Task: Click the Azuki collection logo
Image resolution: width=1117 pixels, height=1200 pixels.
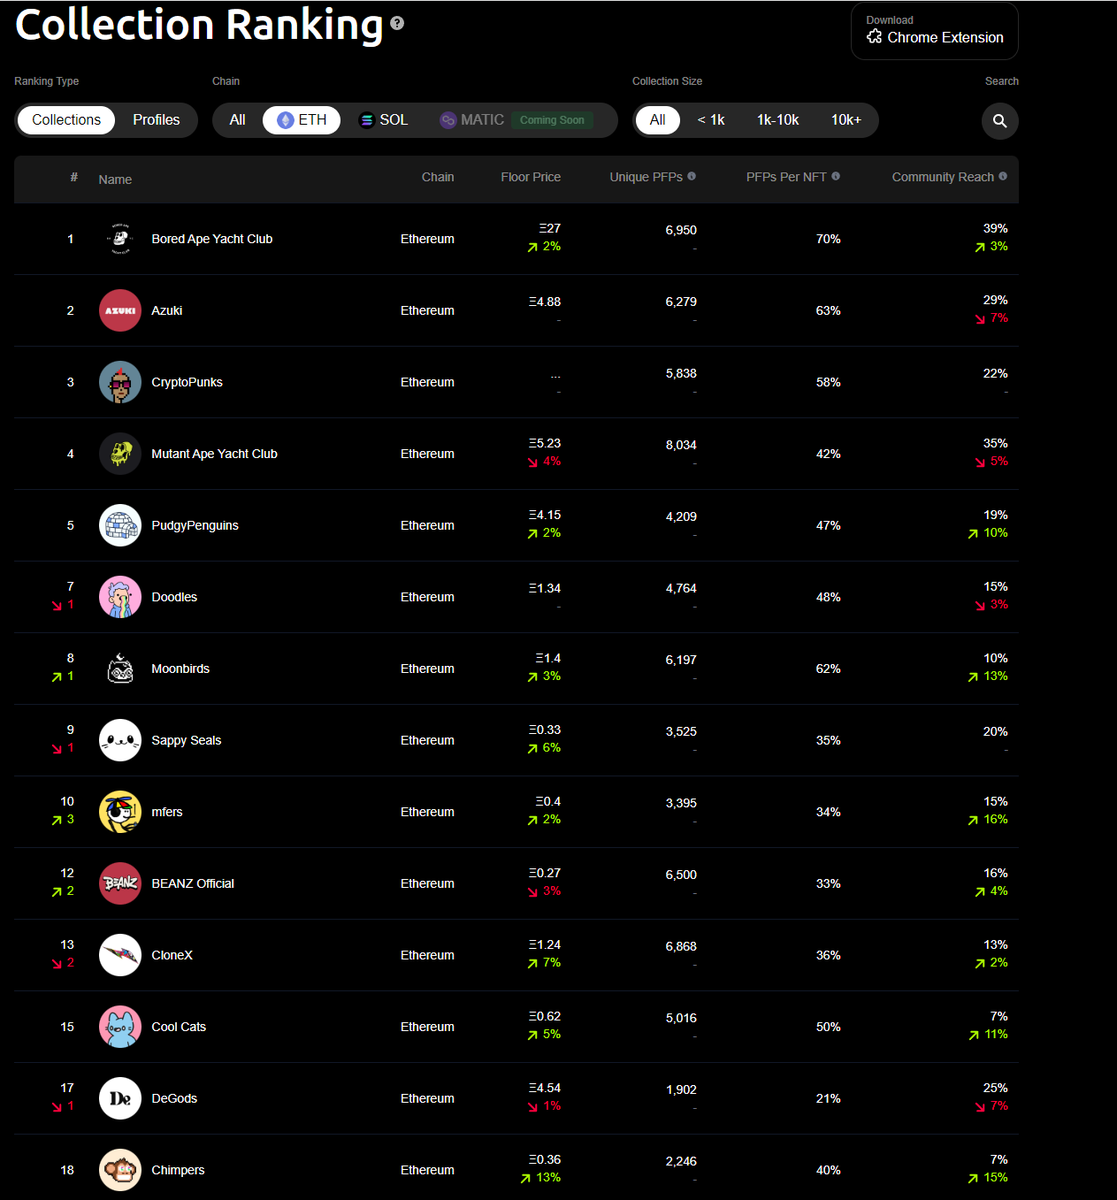Action: pos(120,310)
